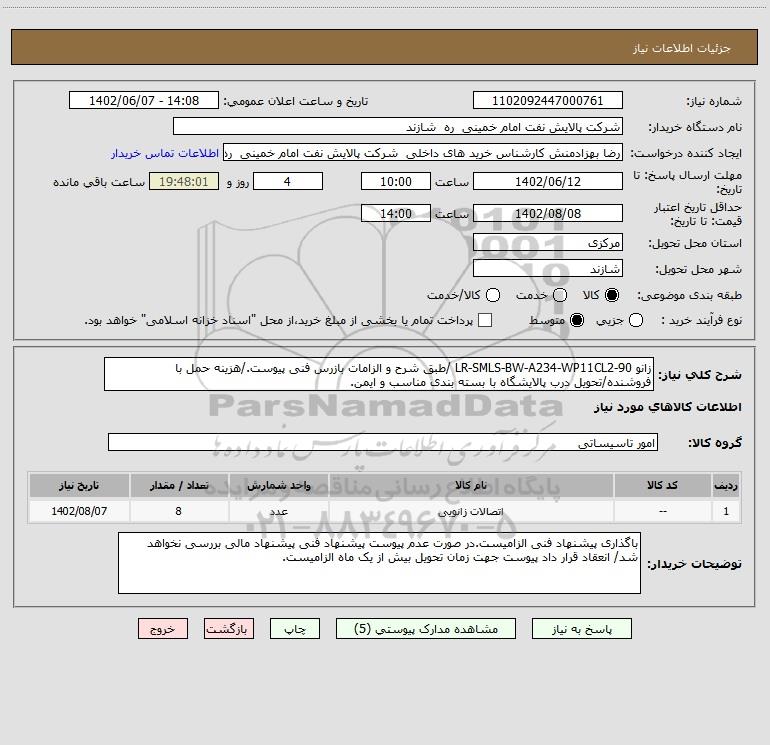Click the buyer notes text area
770x745 pixels.
pos(379,563)
